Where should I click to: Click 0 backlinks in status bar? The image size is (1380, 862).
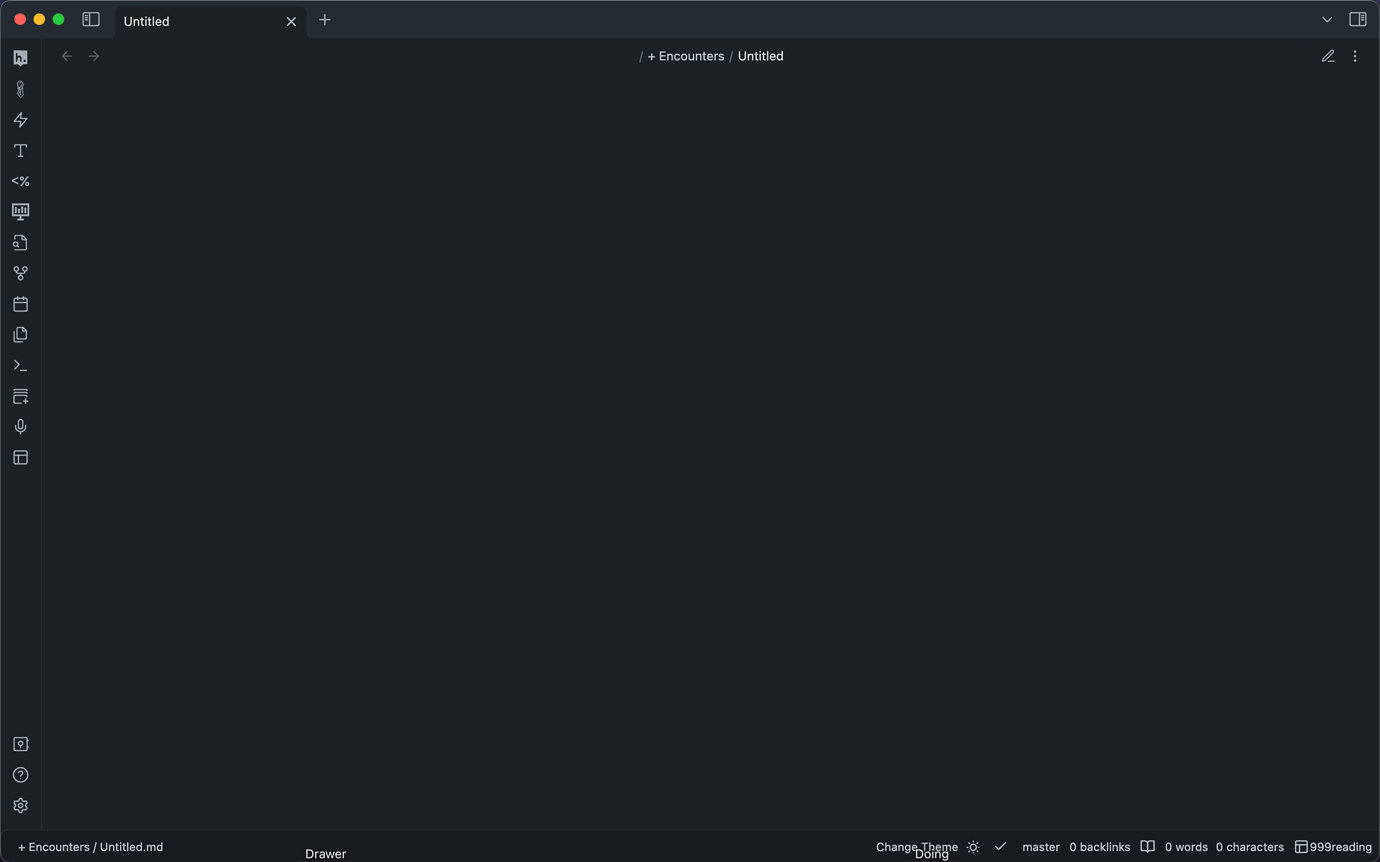click(1099, 847)
